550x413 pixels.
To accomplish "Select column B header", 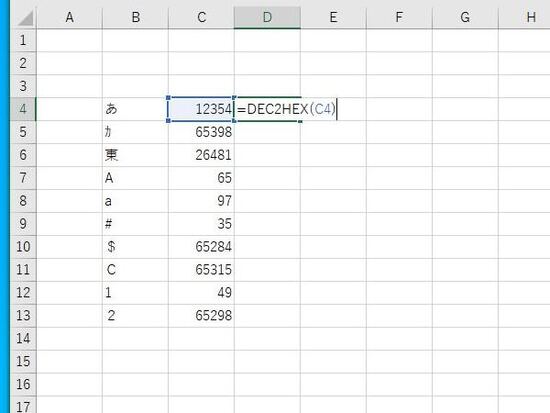I will click(x=135, y=17).
